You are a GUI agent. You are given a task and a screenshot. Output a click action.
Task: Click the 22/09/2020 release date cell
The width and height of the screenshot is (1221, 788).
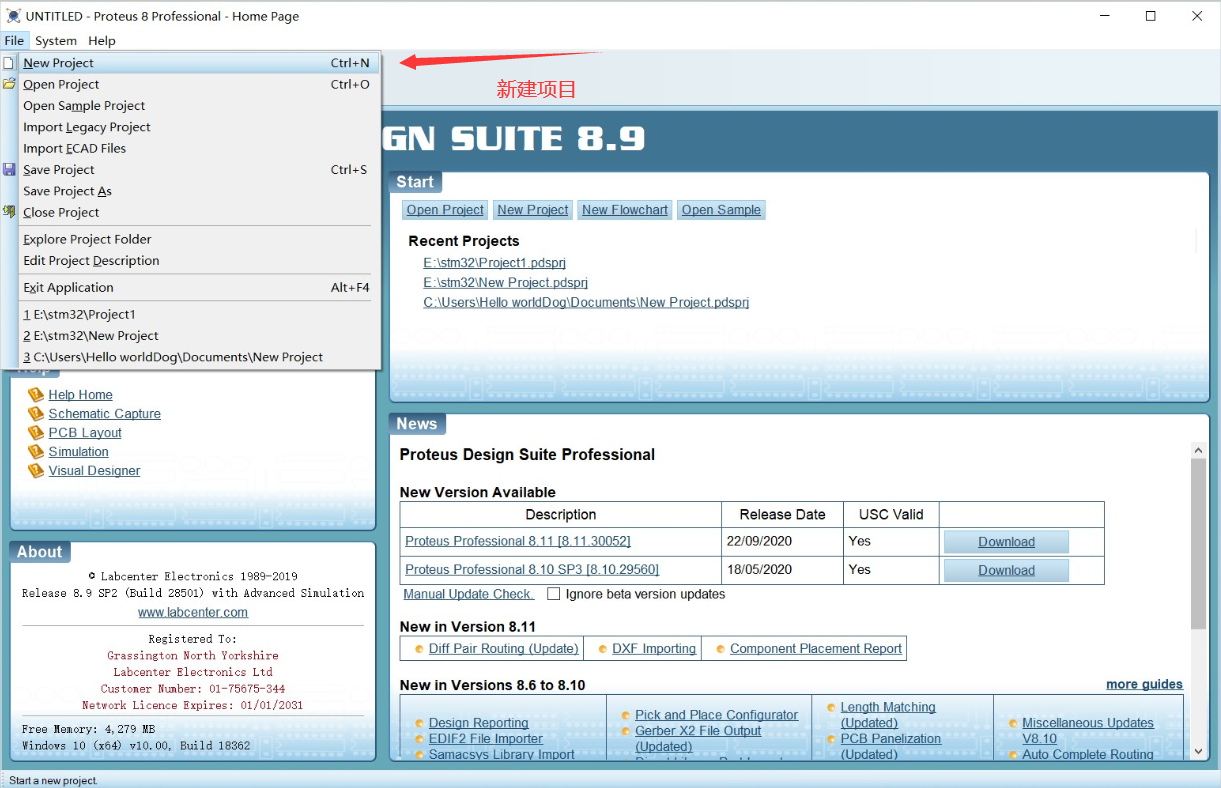coord(782,541)
